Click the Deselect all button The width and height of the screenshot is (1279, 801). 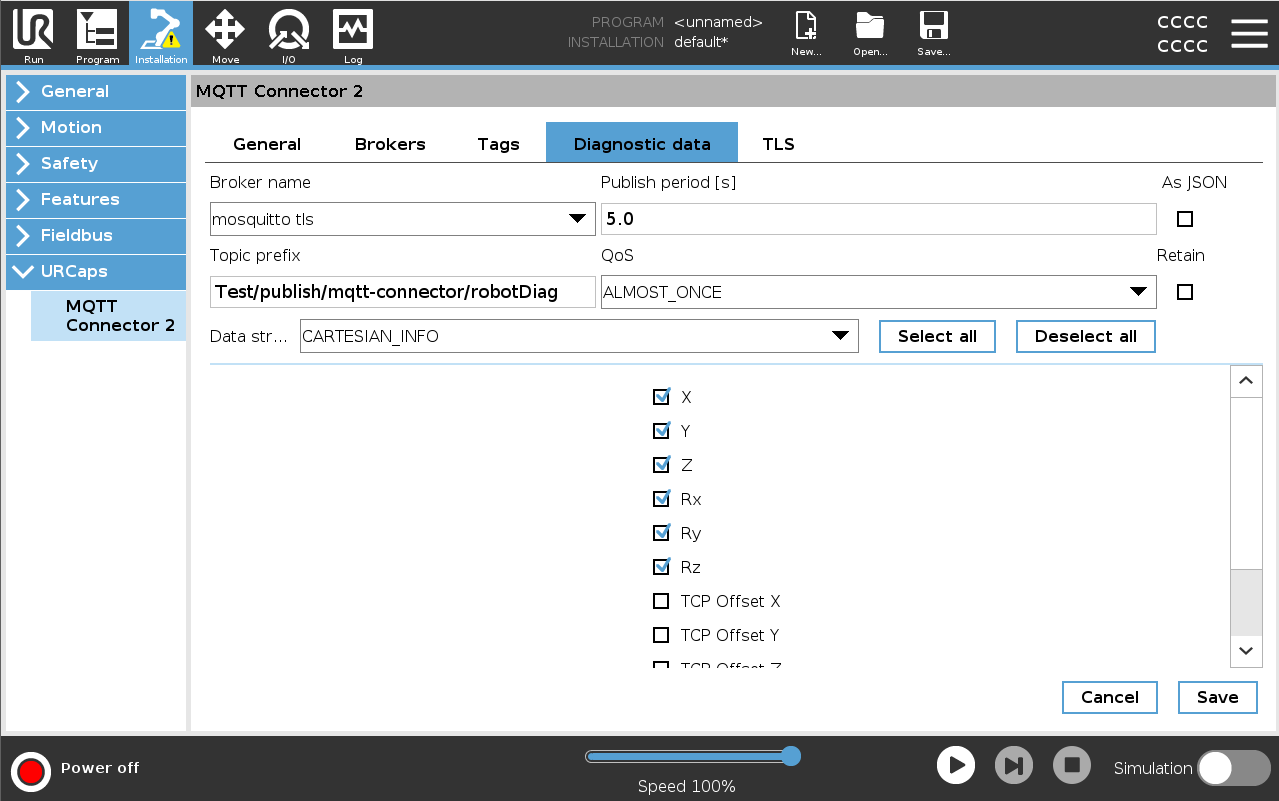1085,336
